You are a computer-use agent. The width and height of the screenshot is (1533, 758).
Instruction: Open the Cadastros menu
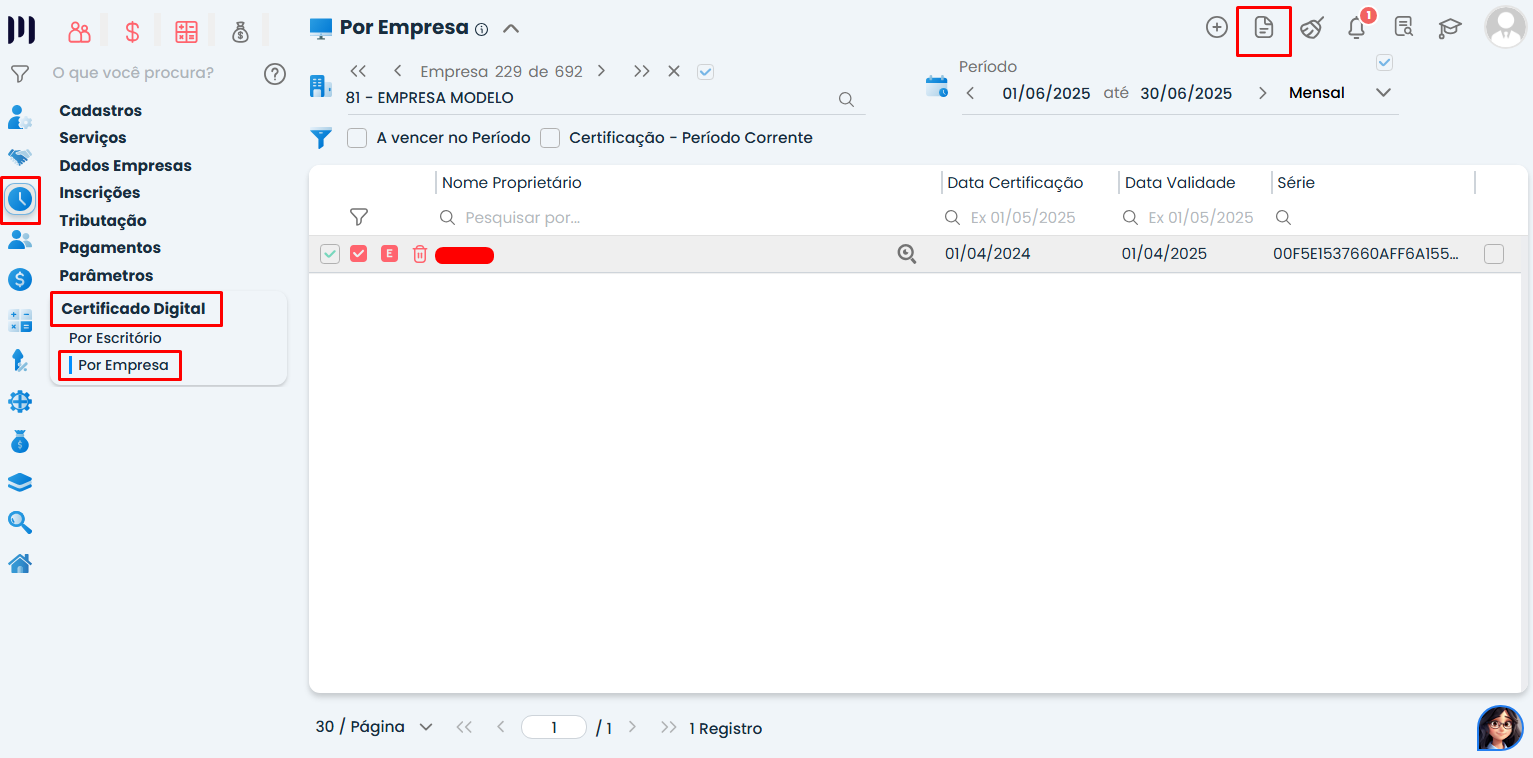point(100,110)
